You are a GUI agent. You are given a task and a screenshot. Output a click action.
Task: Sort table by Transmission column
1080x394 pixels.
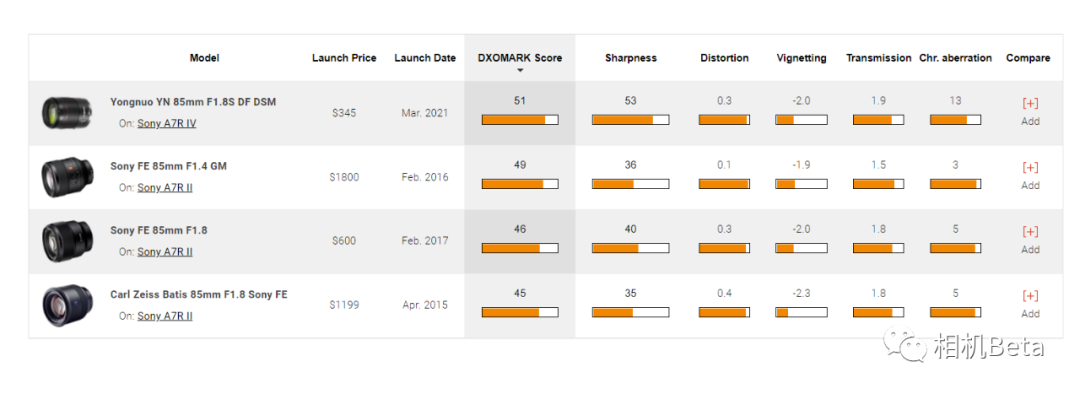point(878,58)
